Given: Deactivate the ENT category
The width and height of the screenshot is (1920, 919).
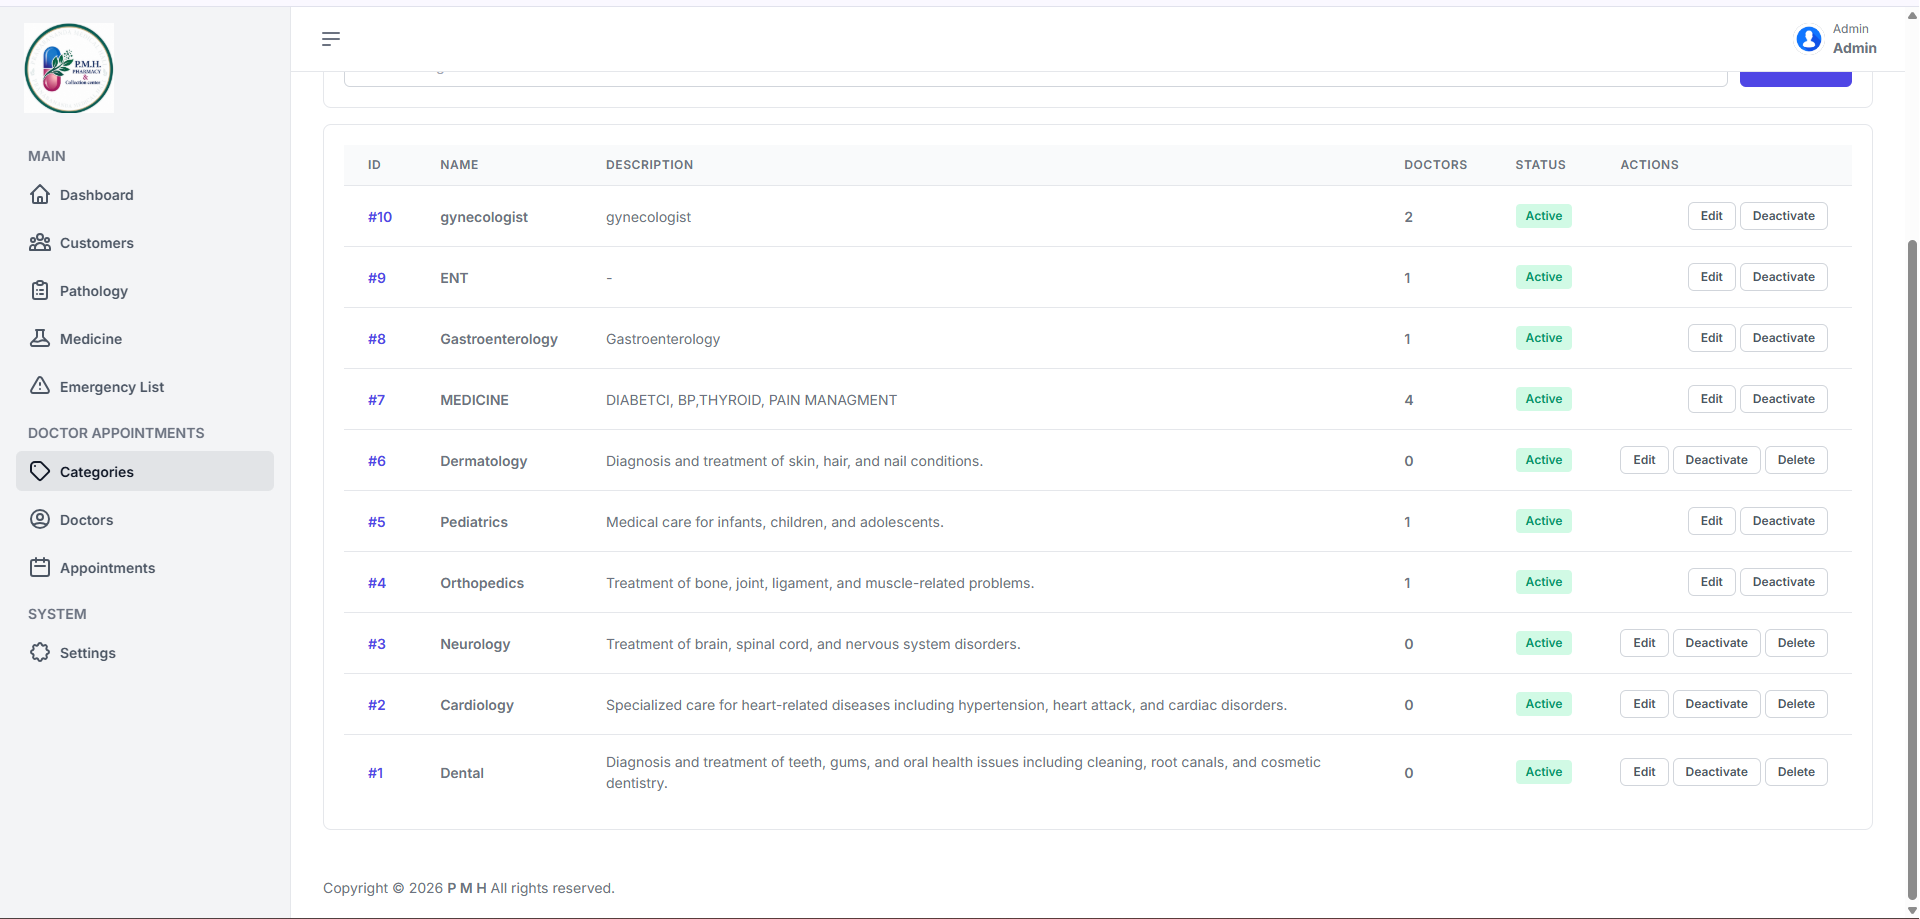Looking at the screenshot, I should point(1783,277).
